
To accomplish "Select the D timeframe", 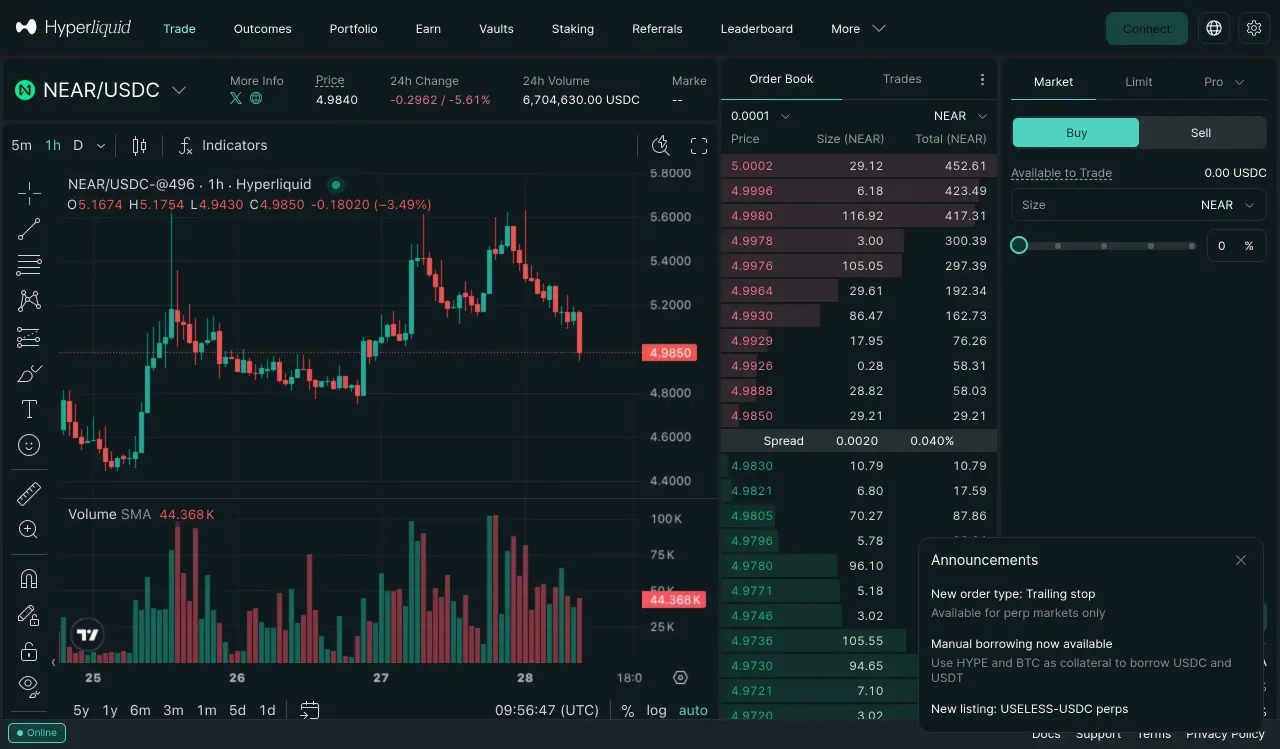I will pos(78,146).
